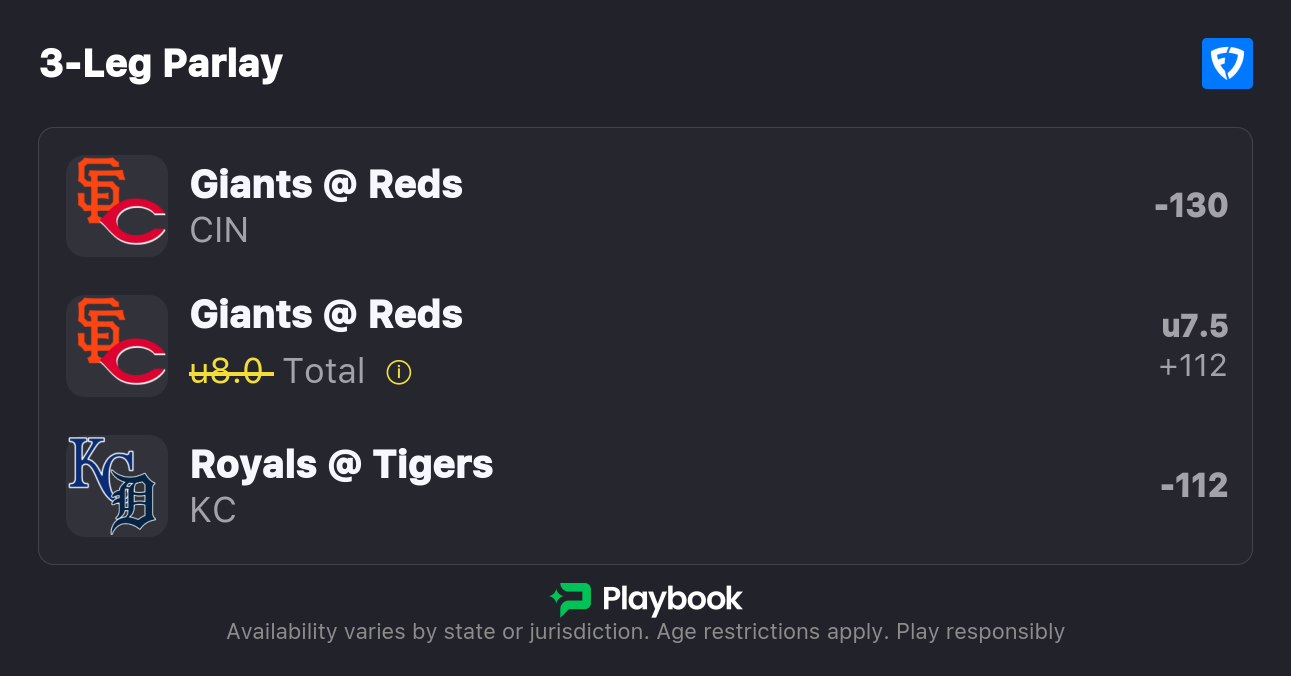Click the Royals and Tigers logo thumbnail
The width and height of the screenshot is (1291, 676).
point(117,486)
